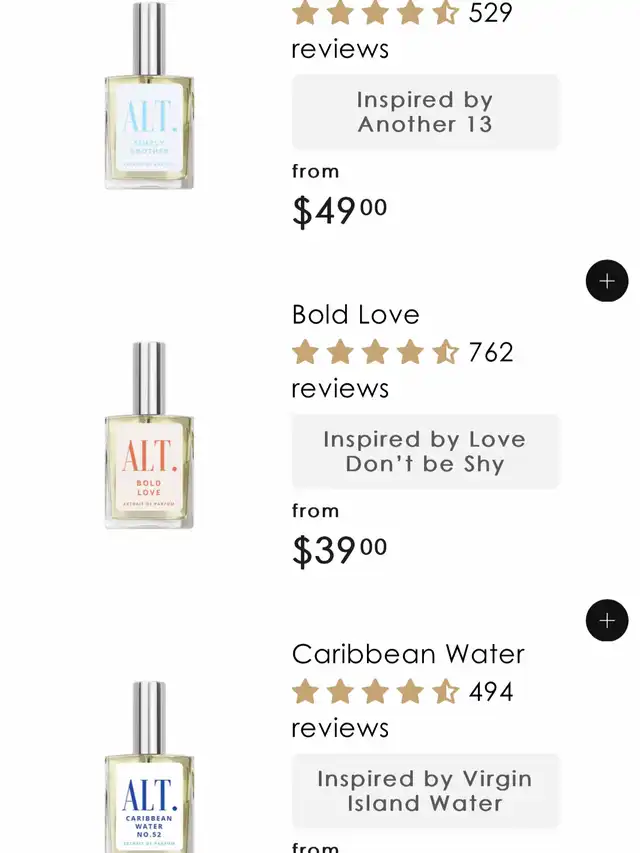The width and height of the screenshot is (640, 853).
Task: Click the half-filled star beside 494
Action: click(x=444, y=692)
